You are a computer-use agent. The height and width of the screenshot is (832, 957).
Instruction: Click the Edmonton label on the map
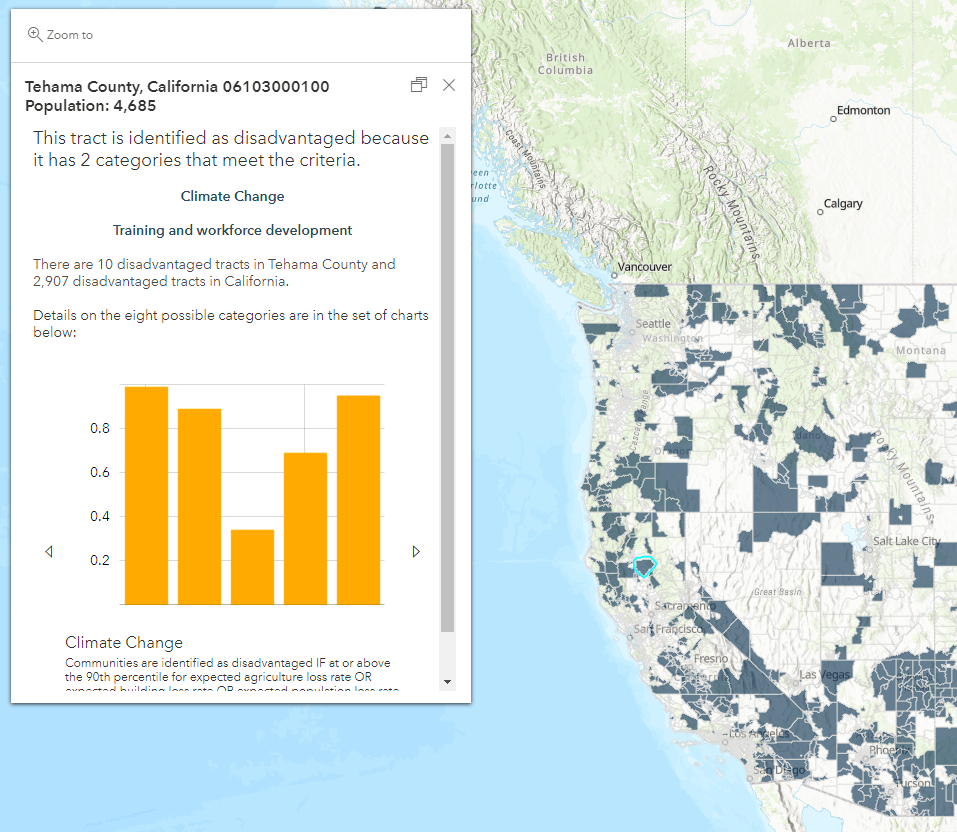point(863,111)
